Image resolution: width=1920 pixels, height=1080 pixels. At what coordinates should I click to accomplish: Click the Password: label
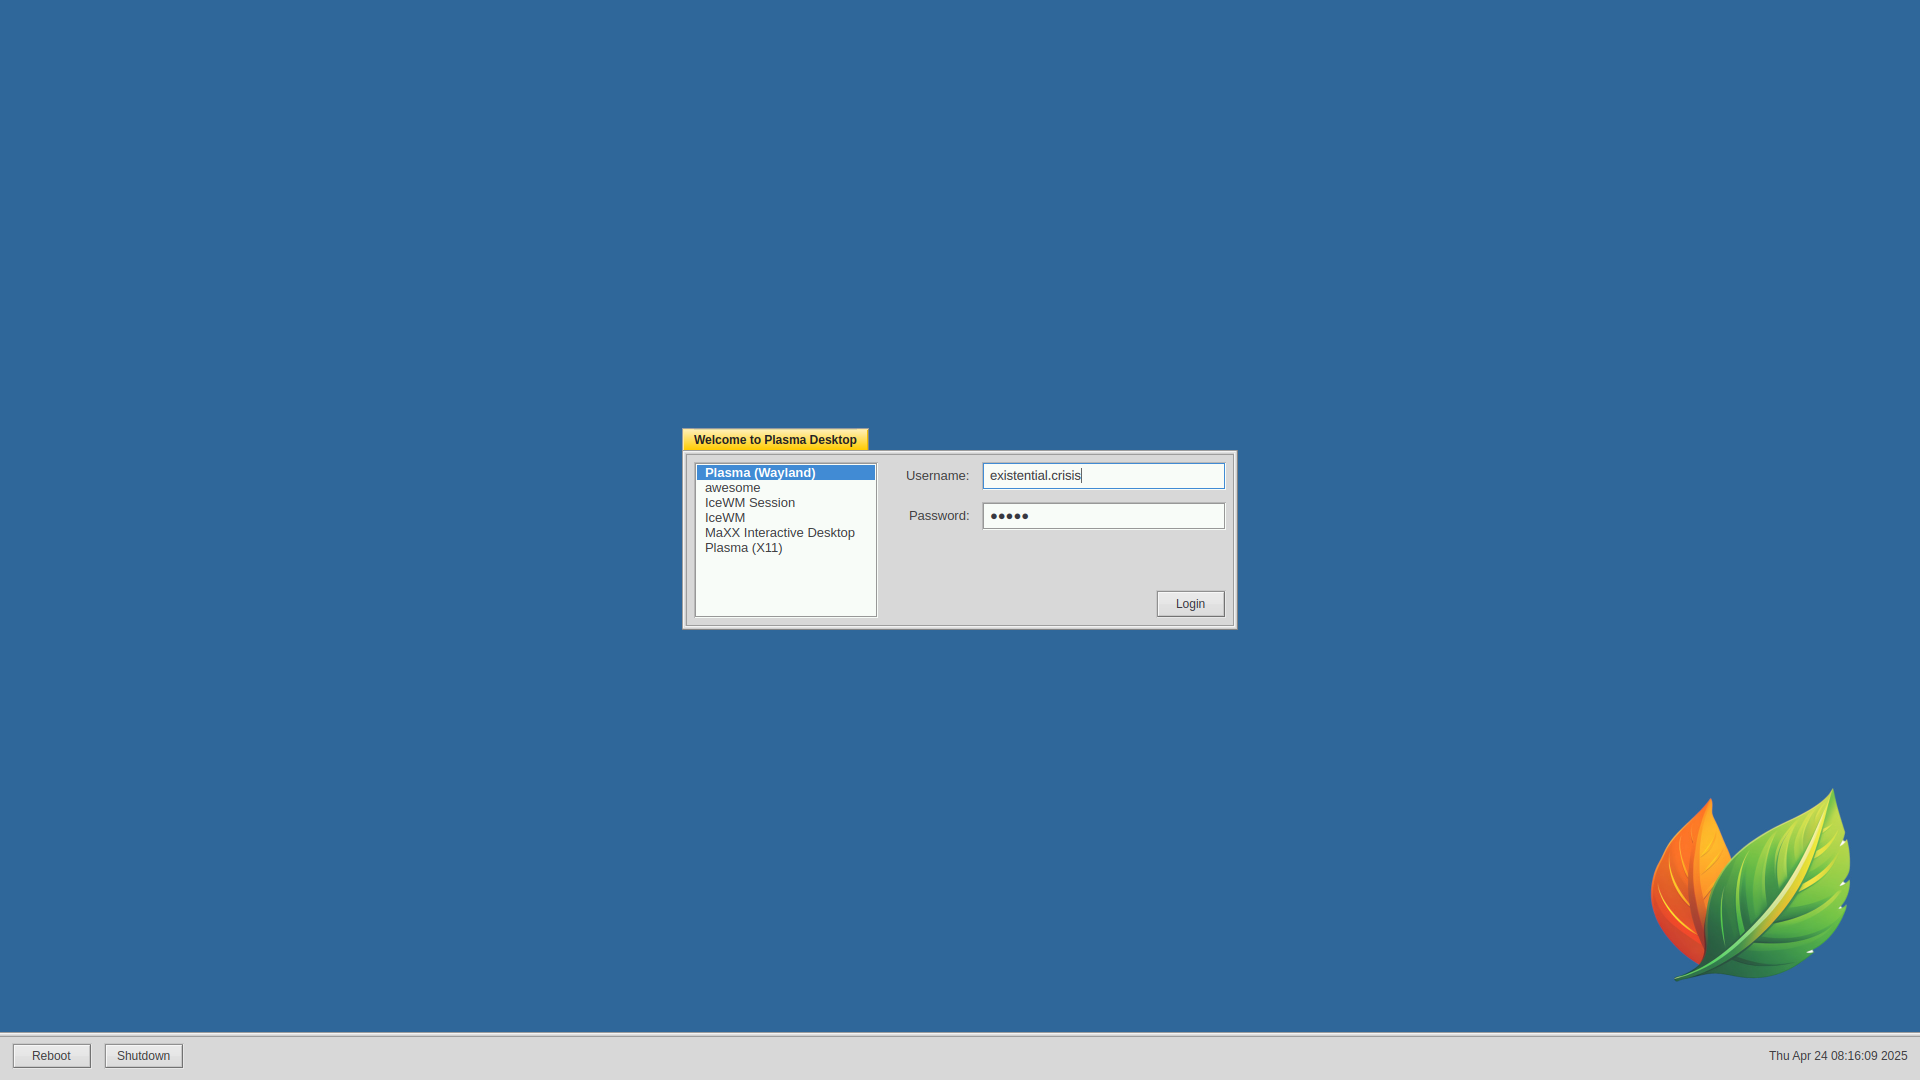(939, 516)
